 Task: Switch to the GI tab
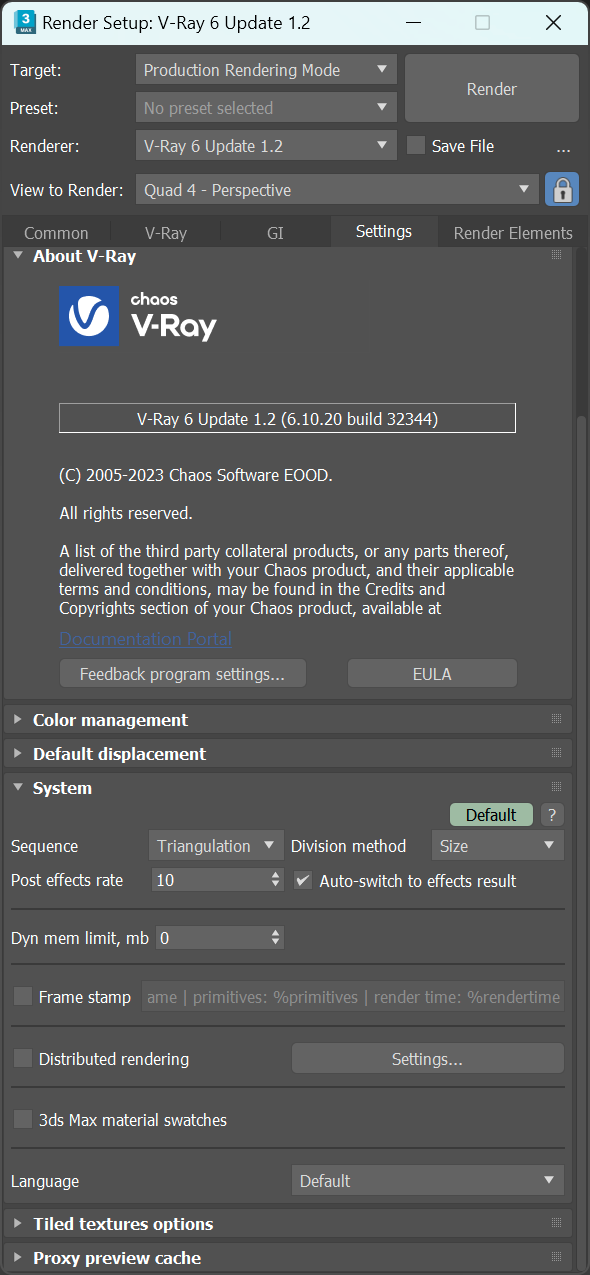click(275, 233)
